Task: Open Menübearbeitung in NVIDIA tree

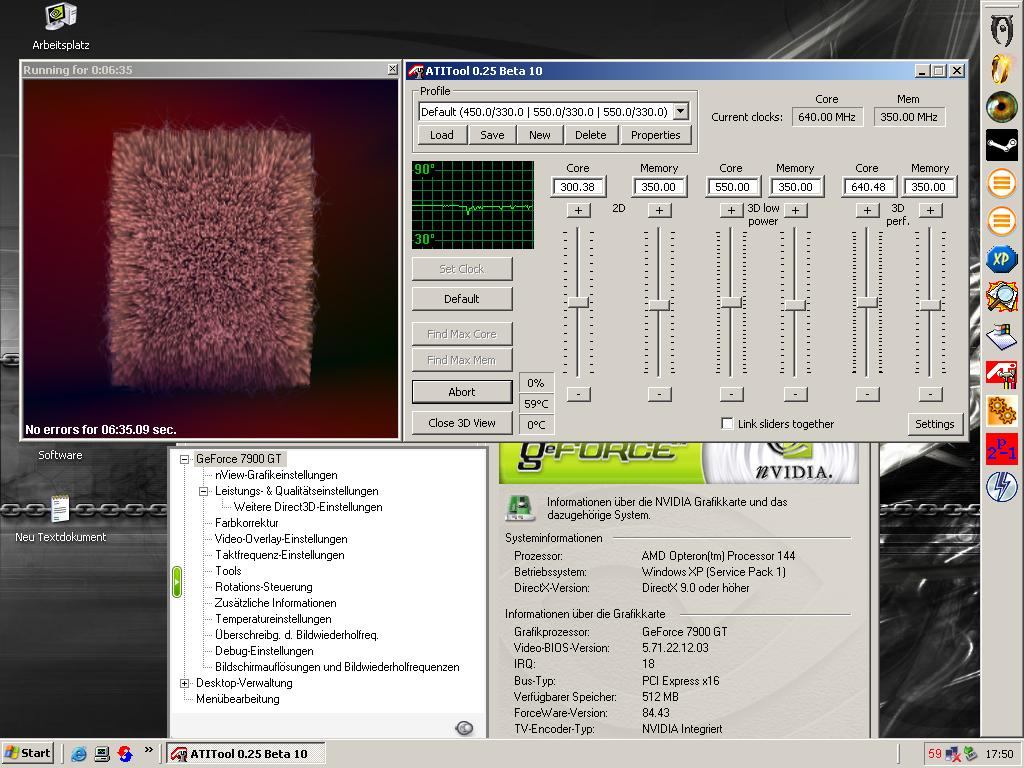Action: 238,699
